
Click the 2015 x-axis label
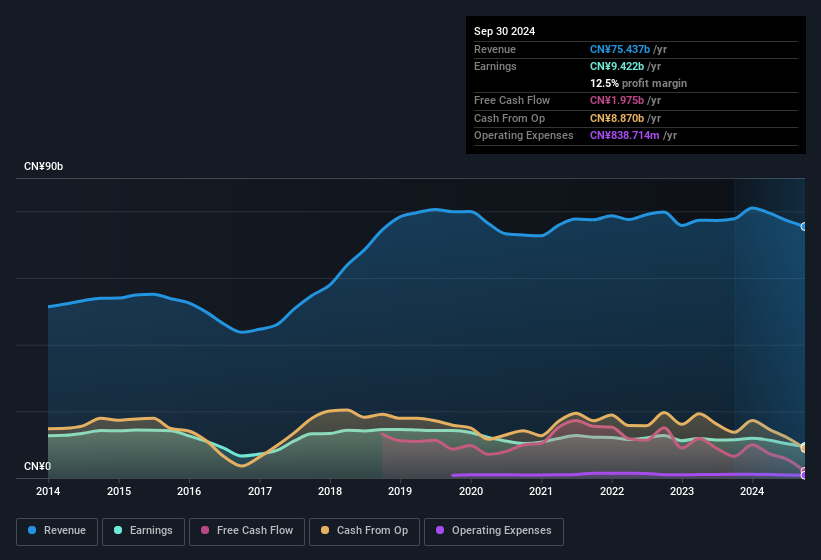tap(119, 491)
